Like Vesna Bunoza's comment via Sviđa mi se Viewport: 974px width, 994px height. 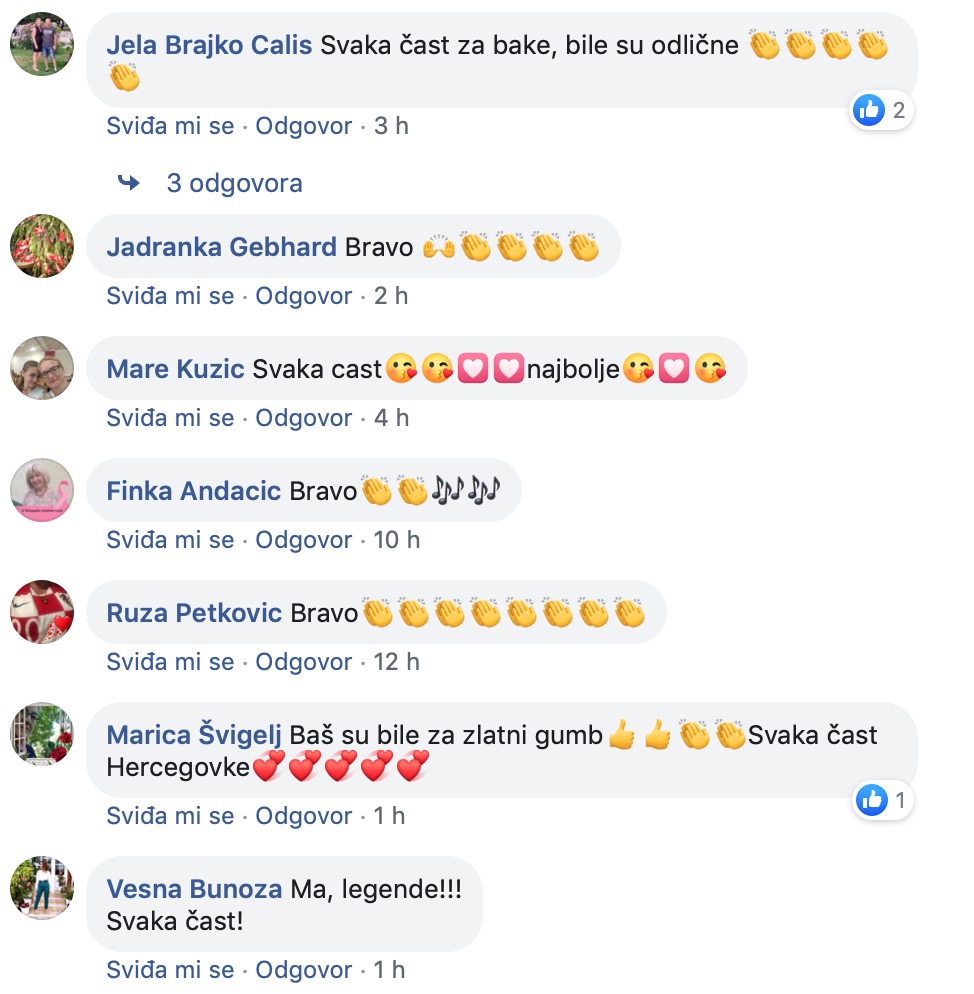(x=170, y=969)
